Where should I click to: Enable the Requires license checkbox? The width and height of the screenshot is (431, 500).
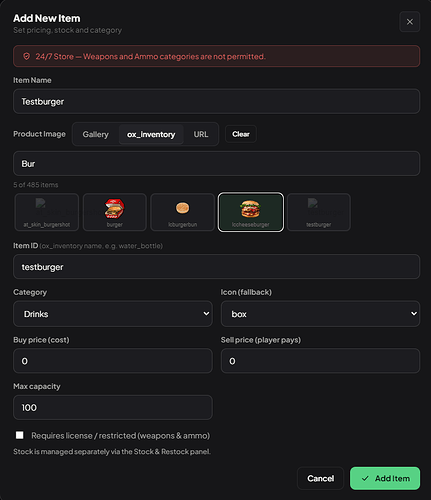point(20,435)
